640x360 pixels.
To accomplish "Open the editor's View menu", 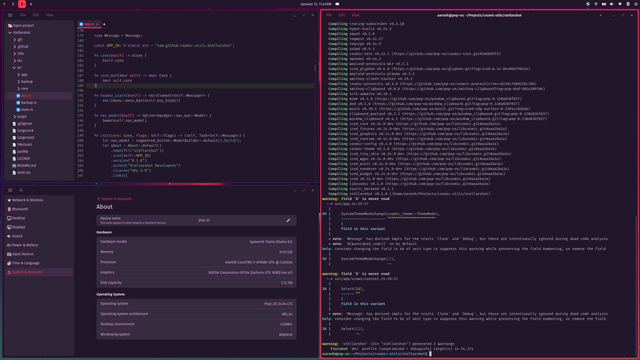I will click(49, 15).
